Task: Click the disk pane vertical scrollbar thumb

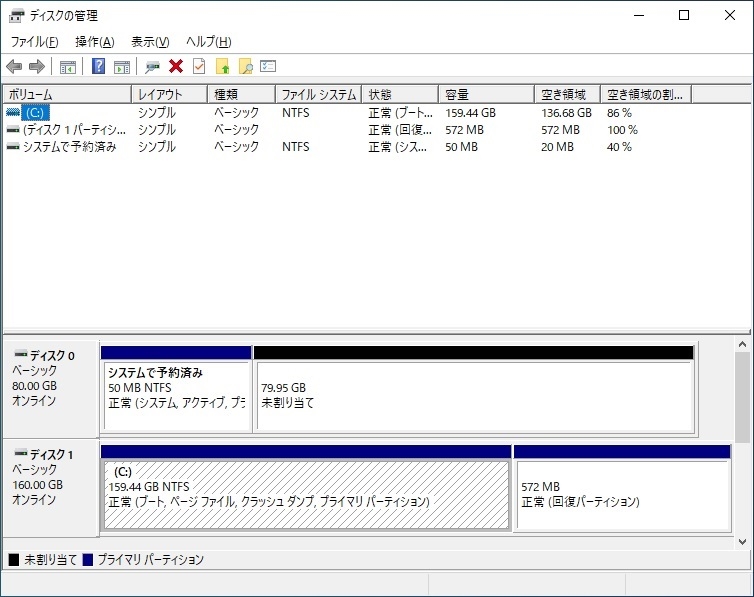Action: (x=742, y=397)
